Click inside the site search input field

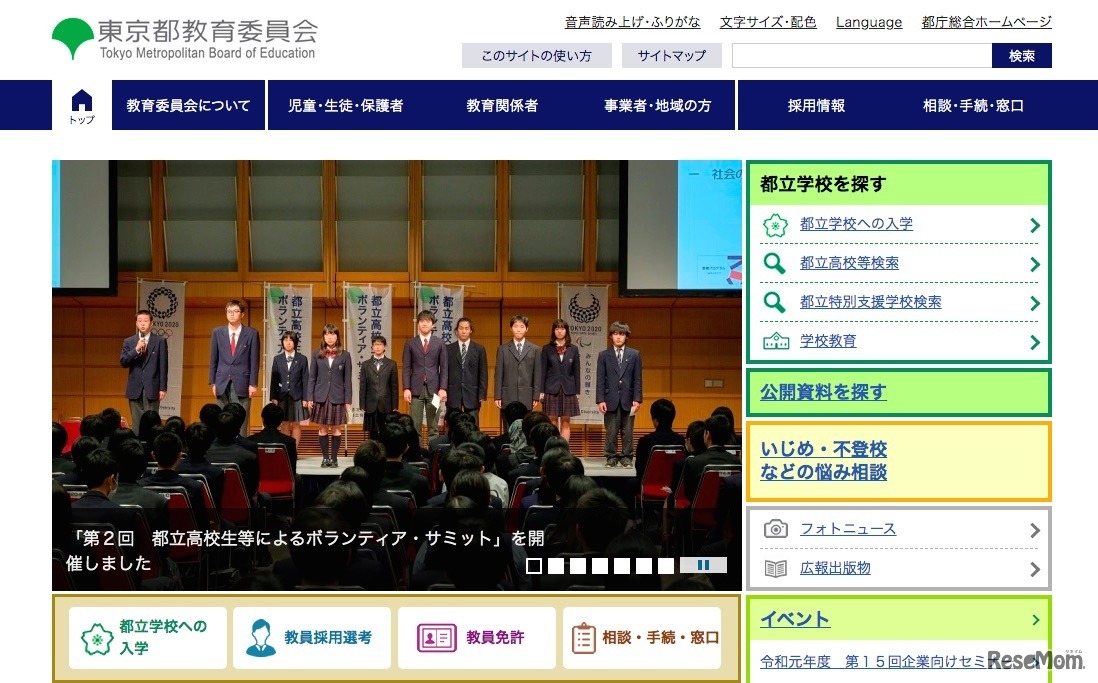tap(858, 57)
